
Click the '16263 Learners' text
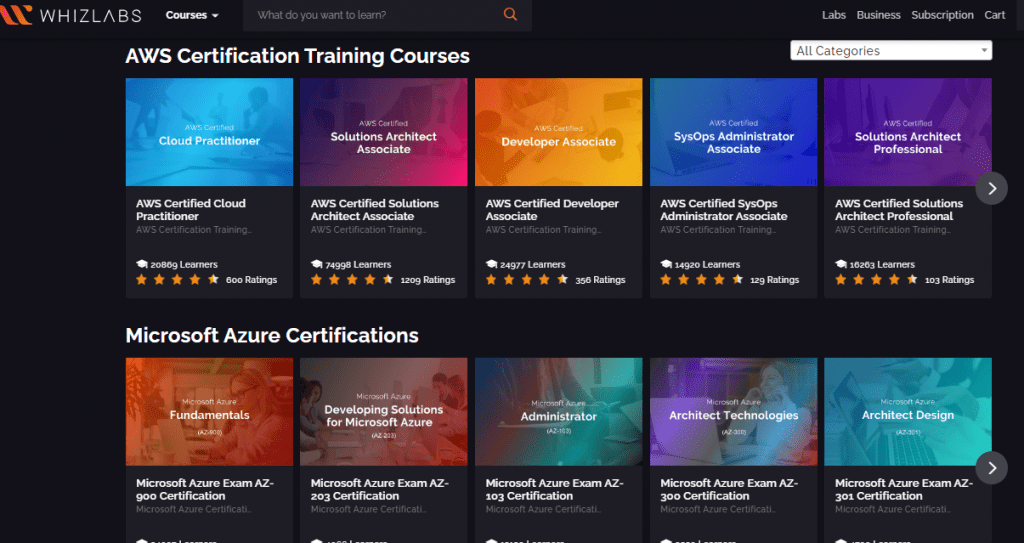pyautogui.click(x=882, y=265)
